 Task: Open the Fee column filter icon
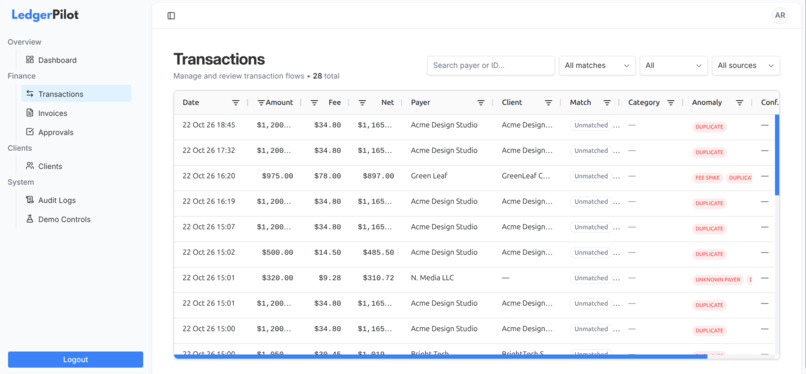(x=315, y=103)
